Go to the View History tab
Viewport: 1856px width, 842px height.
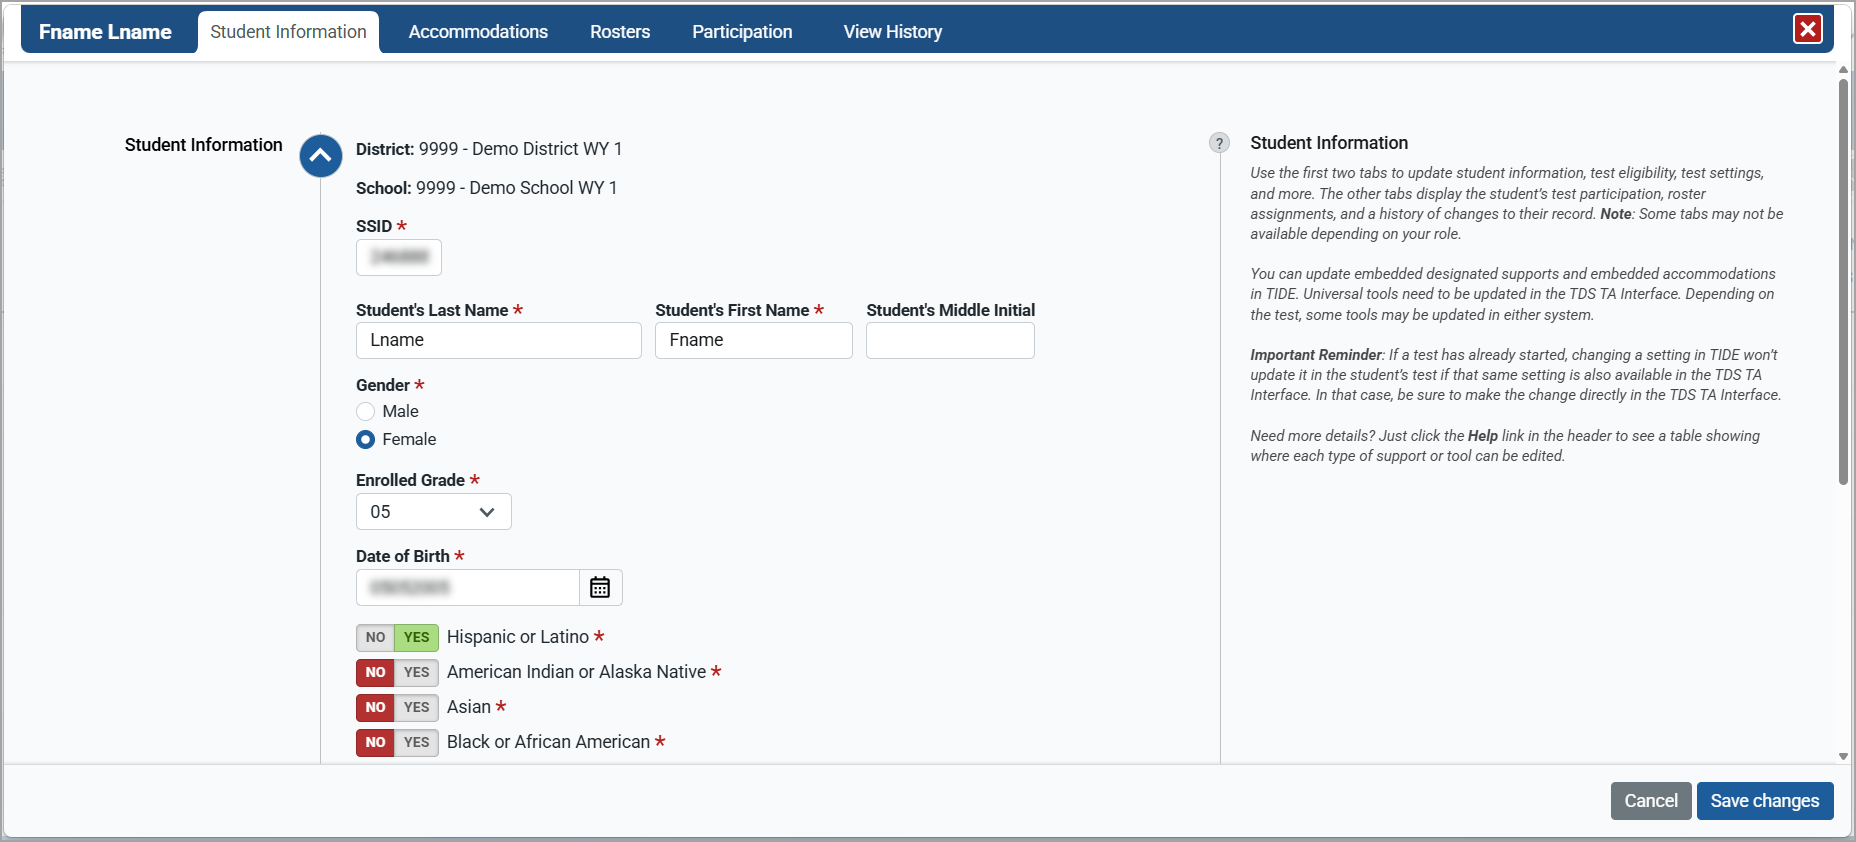[x=892, y=32]
